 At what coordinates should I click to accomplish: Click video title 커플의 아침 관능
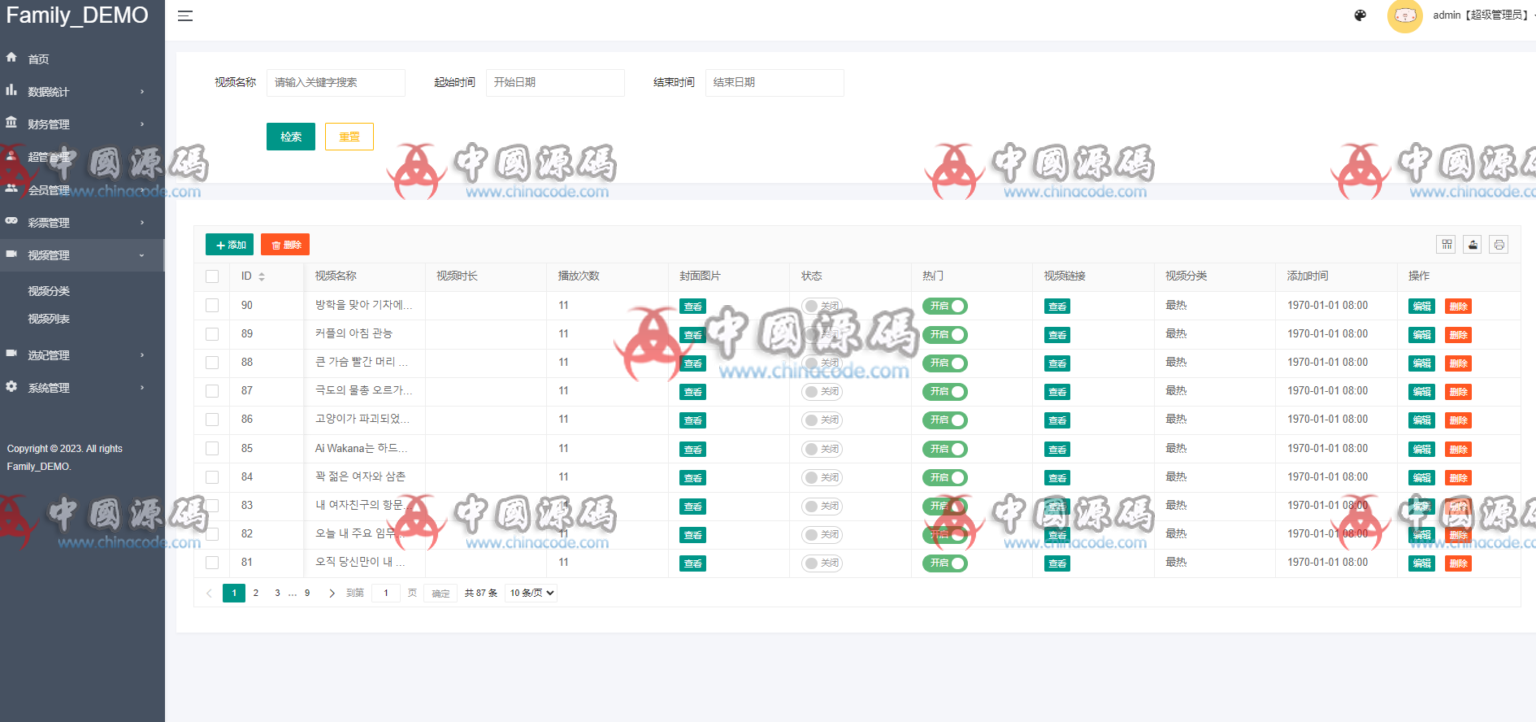tap(354, 333)
